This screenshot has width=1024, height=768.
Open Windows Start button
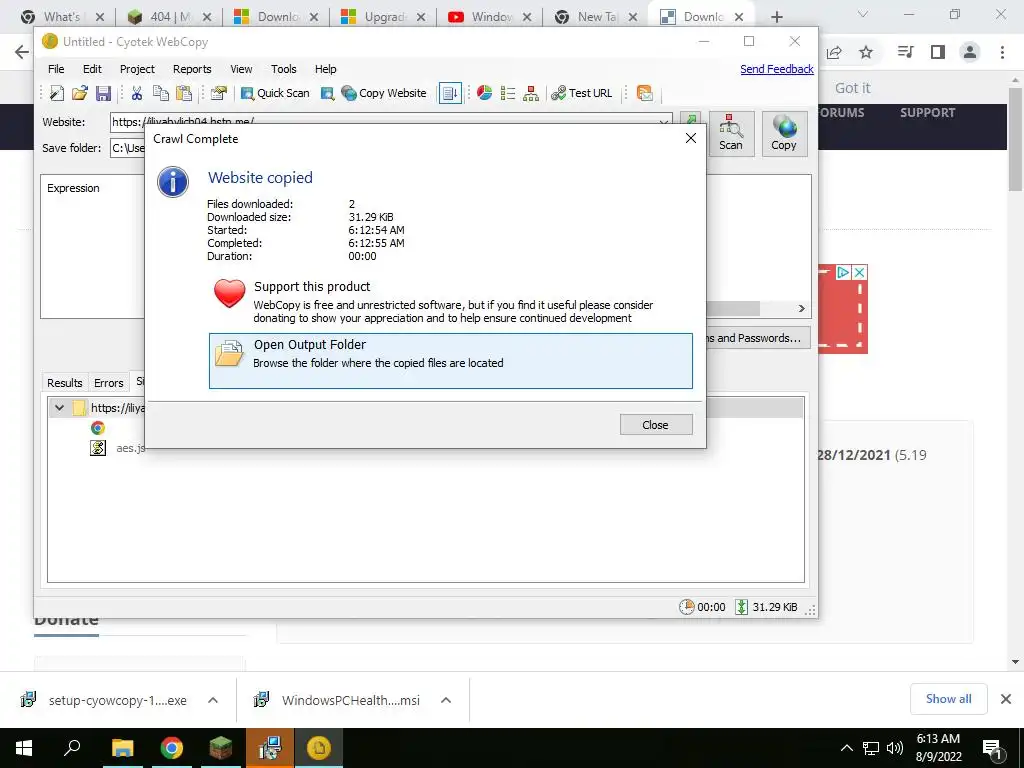[24, 748]
